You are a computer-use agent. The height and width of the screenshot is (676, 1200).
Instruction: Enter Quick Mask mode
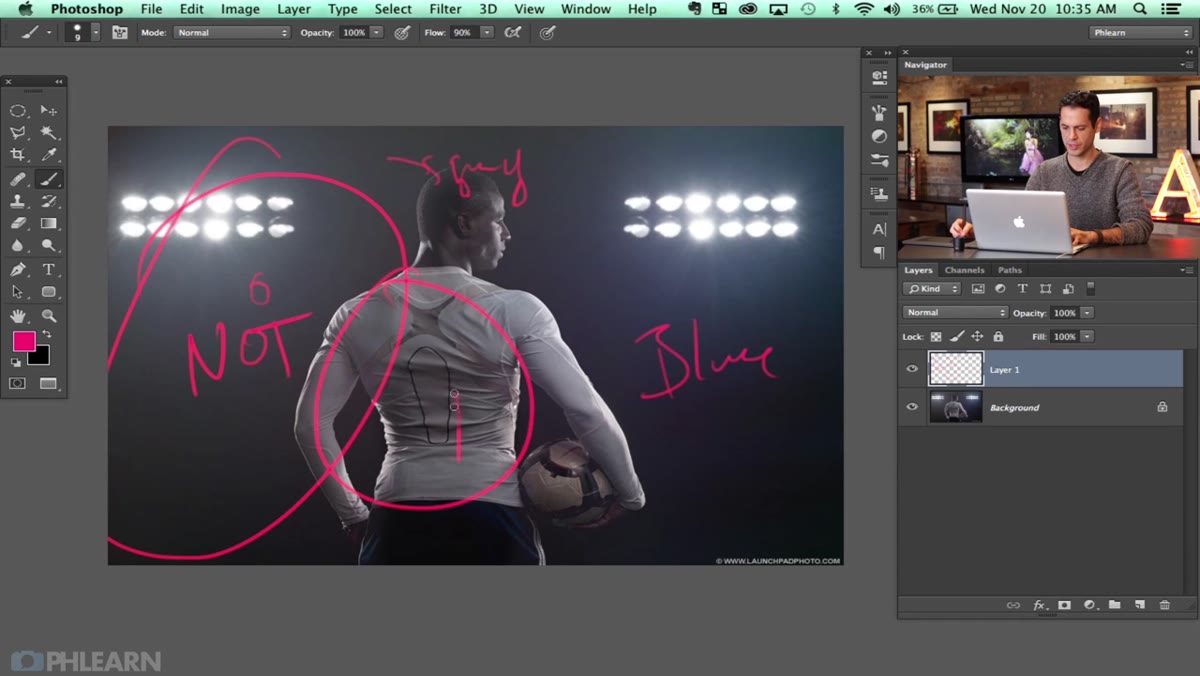click(x=18, y=383)
